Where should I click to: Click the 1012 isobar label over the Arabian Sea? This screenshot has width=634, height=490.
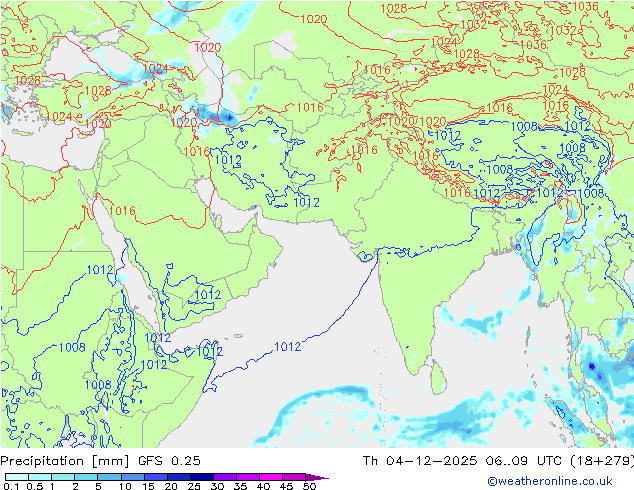(x=287, y=346)
